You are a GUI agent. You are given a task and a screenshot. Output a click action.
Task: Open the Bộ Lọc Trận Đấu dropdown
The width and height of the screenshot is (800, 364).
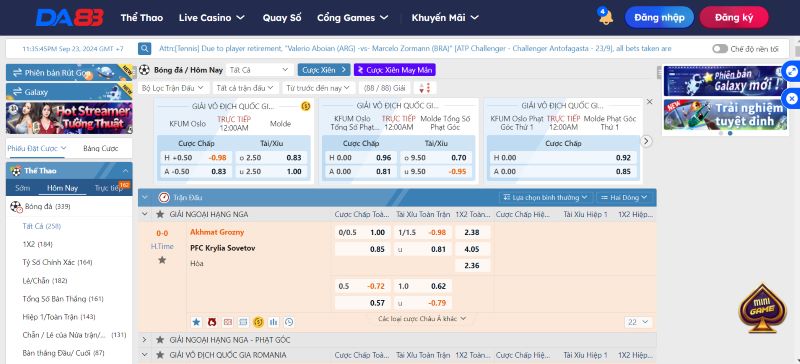tap(172, 88)
